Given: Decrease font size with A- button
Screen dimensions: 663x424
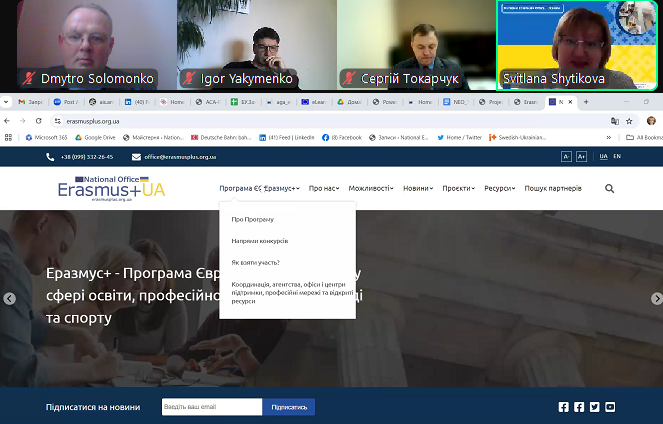Looking at the screenshot, I should (x=566, y=157).
